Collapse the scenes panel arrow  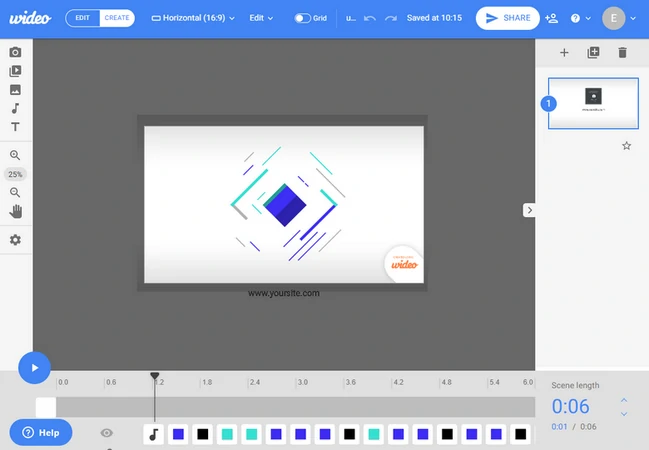click(529, 210)
